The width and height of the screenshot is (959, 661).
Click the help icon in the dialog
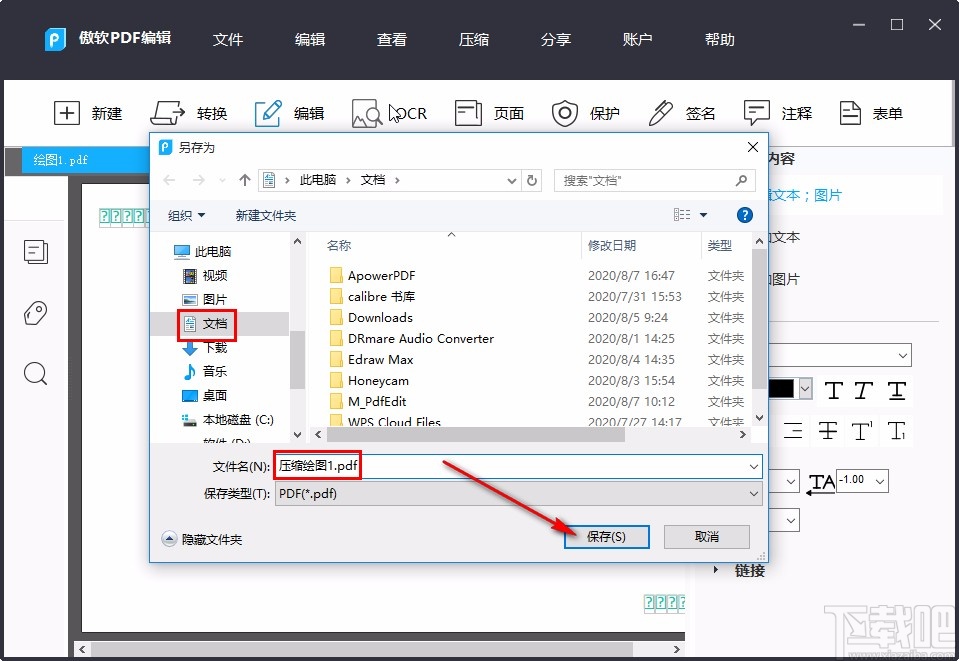pos(745,214)
